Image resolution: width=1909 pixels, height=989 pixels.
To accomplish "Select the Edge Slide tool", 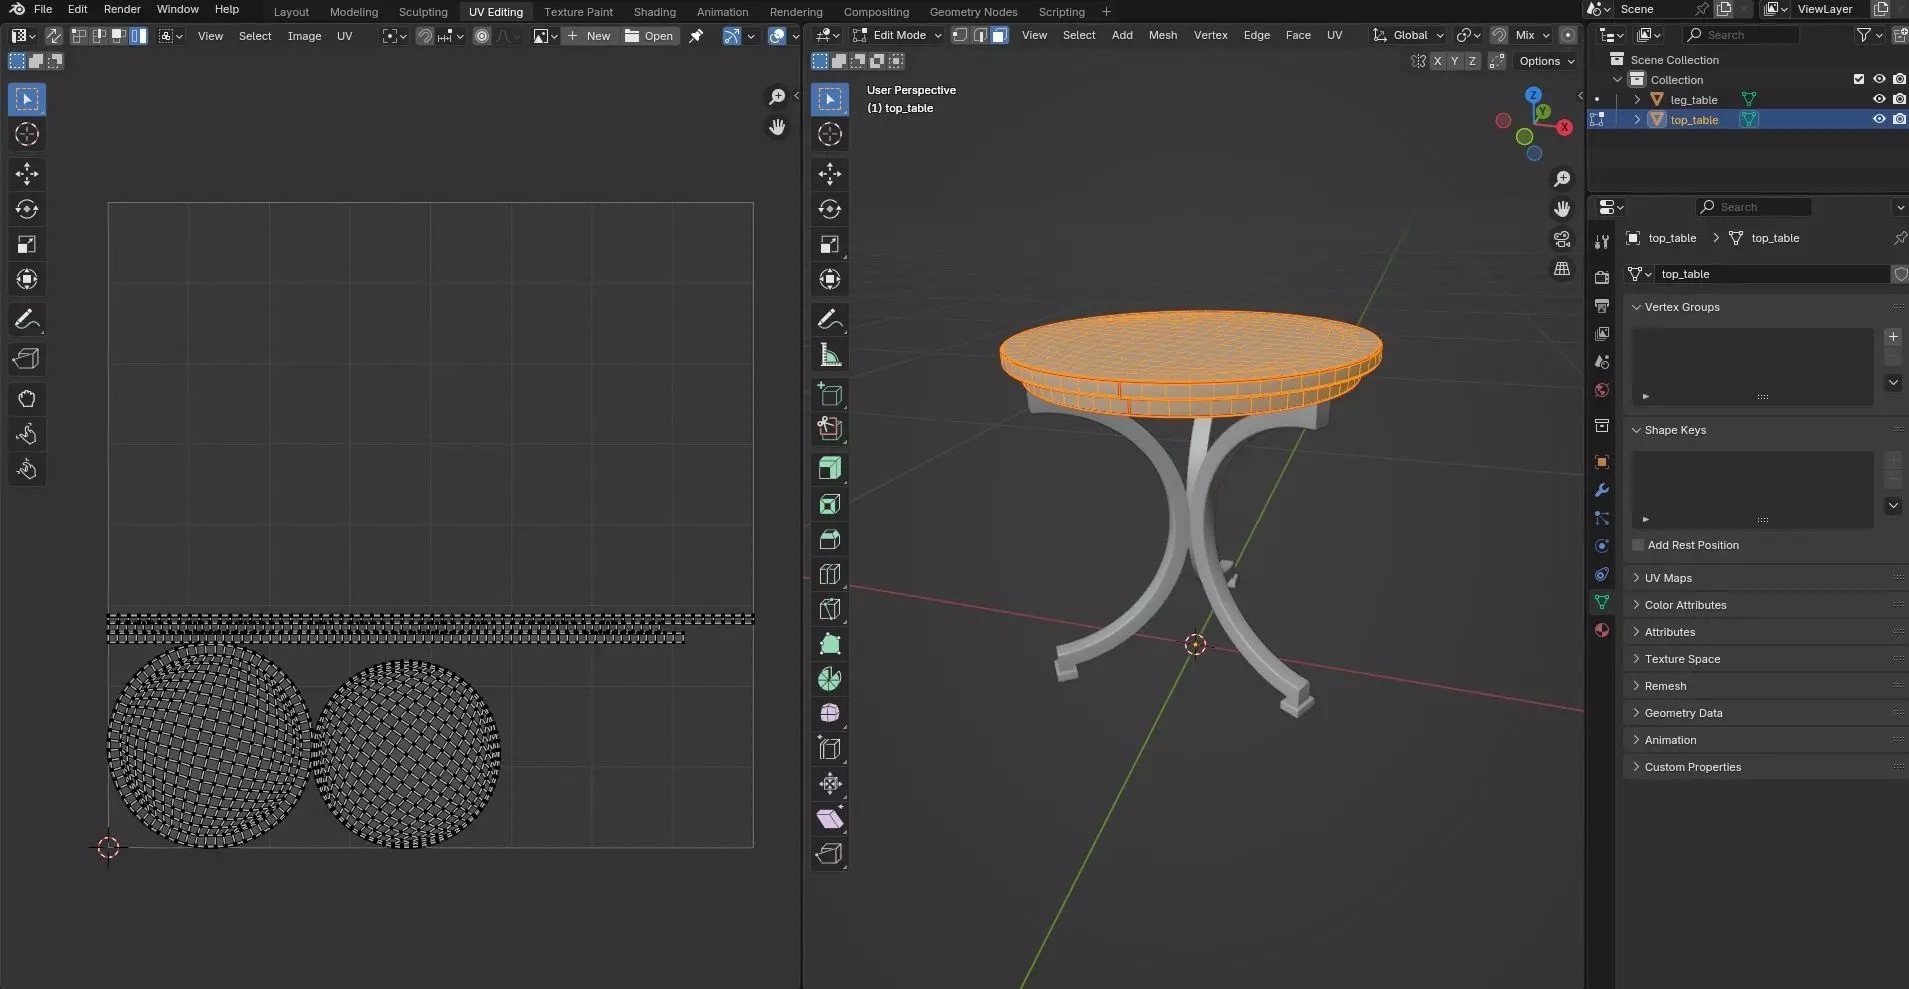I will (830, 748).
